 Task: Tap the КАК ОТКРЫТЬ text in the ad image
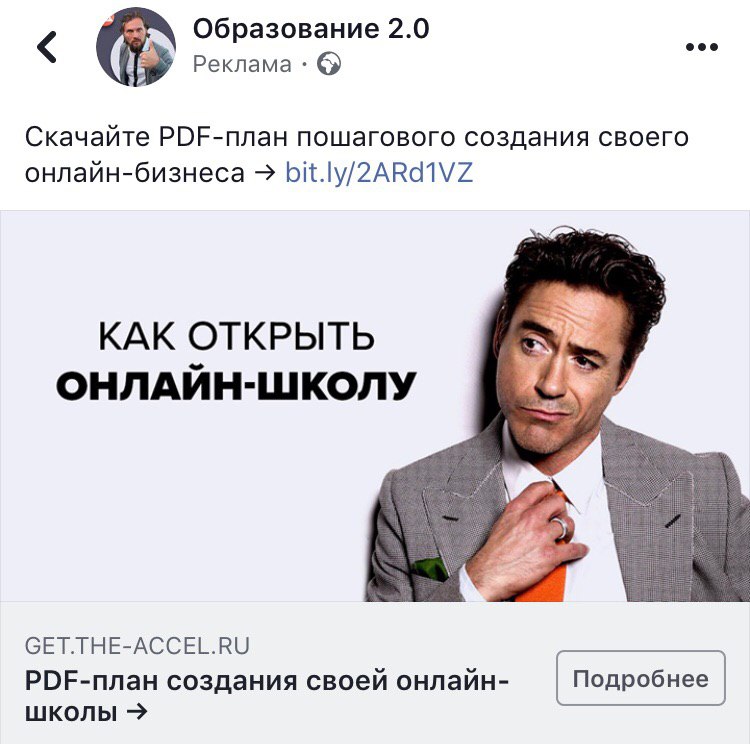point(236,336)
